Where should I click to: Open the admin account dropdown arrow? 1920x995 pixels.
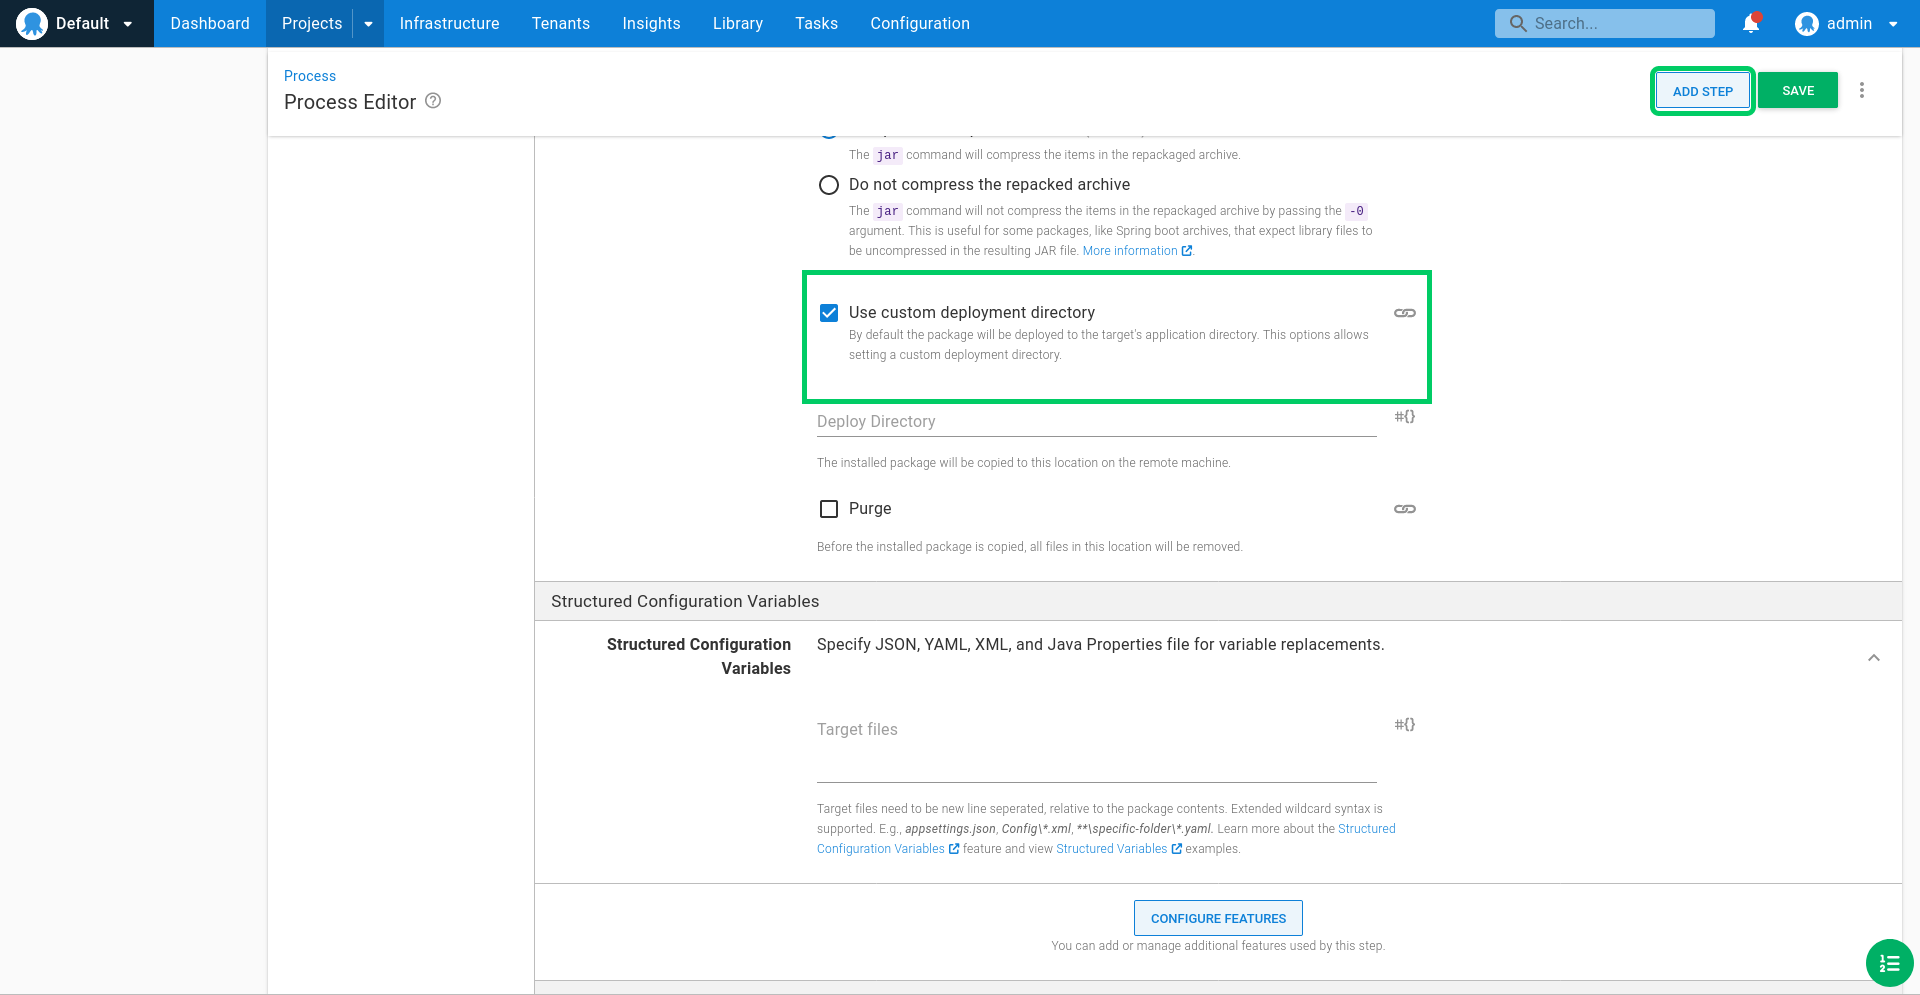tap(1893, 24)
